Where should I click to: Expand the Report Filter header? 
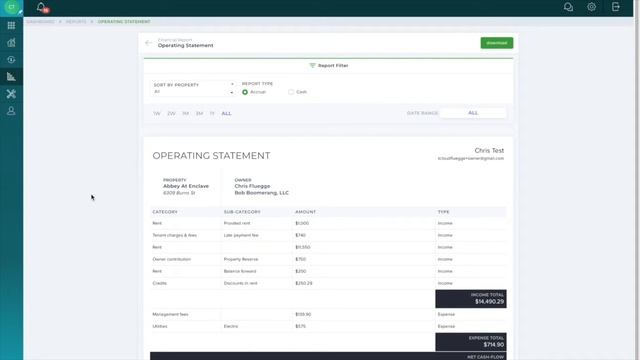(x=329, y=65)
